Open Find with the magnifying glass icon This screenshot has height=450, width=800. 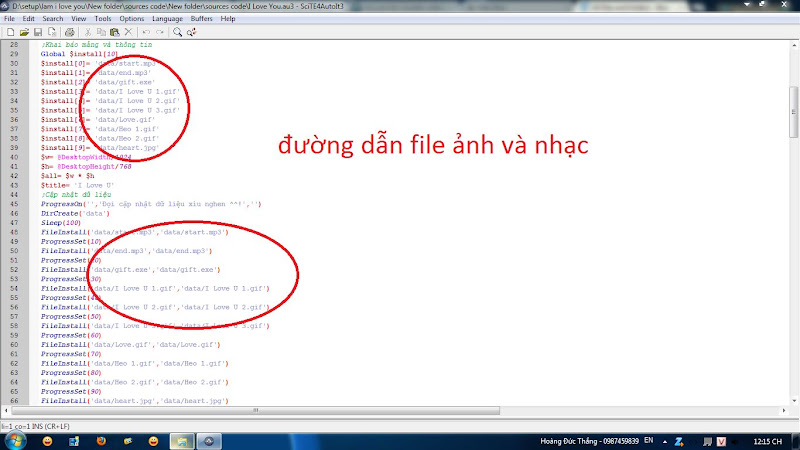[178, 32]
